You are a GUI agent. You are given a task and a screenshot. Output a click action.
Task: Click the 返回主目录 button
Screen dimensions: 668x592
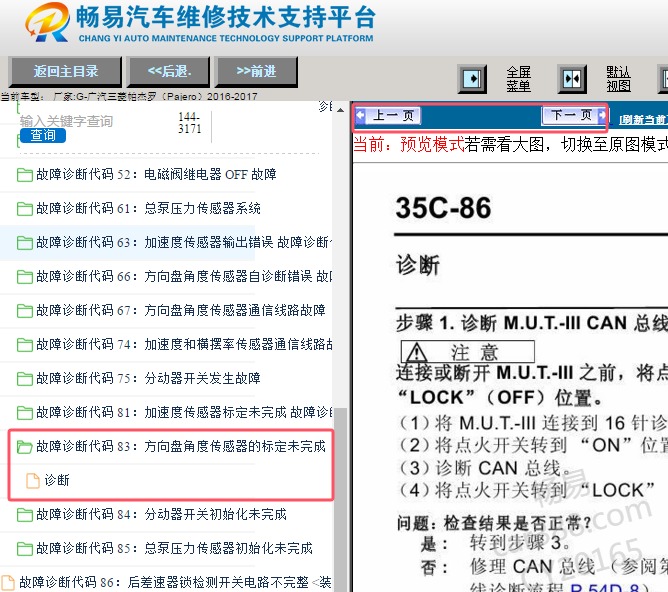coord(66,71)
